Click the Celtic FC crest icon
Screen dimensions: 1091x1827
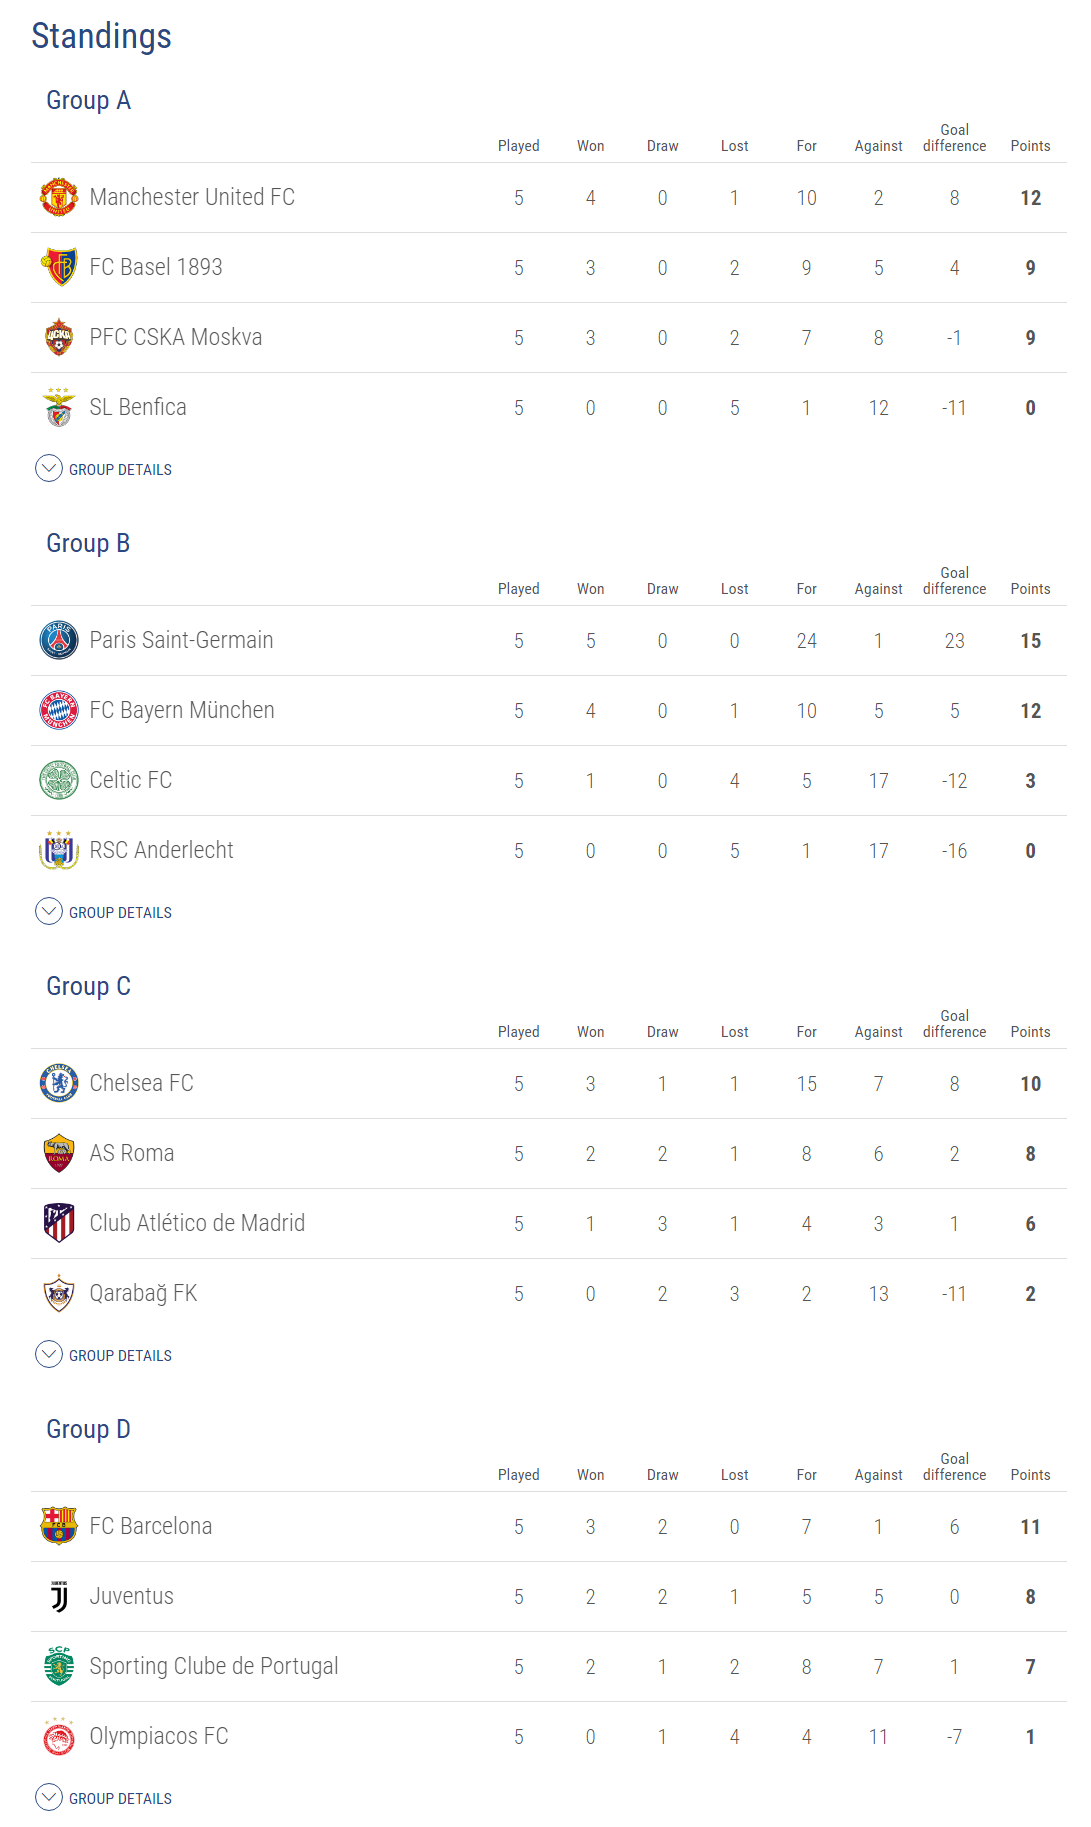(59, 780)
